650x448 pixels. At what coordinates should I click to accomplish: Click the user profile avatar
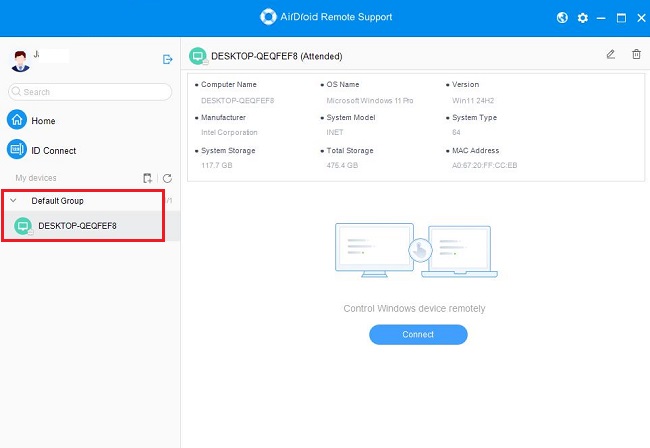click(x=19, y=59)
